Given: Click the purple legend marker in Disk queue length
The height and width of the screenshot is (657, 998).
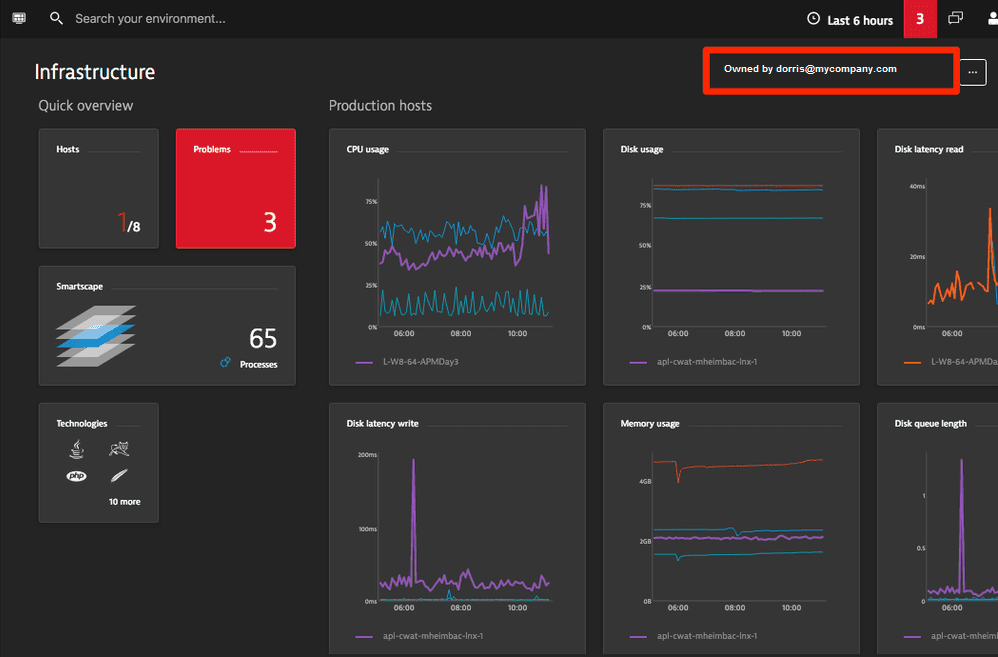Looking at the screenshot, I should pyautogui.click(x=912, y=636).
